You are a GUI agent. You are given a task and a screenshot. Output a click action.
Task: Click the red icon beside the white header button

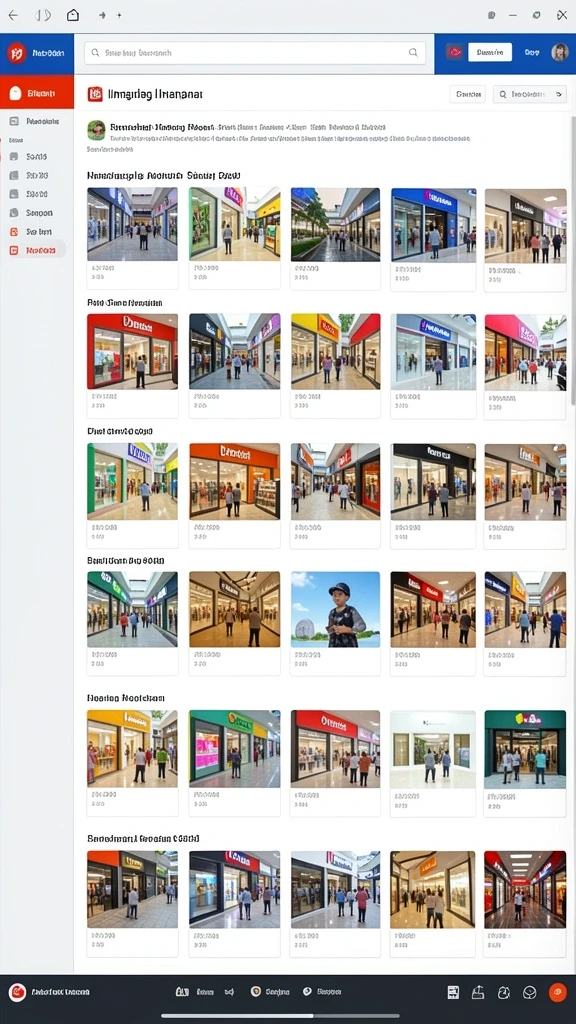(x=455, y=53)
